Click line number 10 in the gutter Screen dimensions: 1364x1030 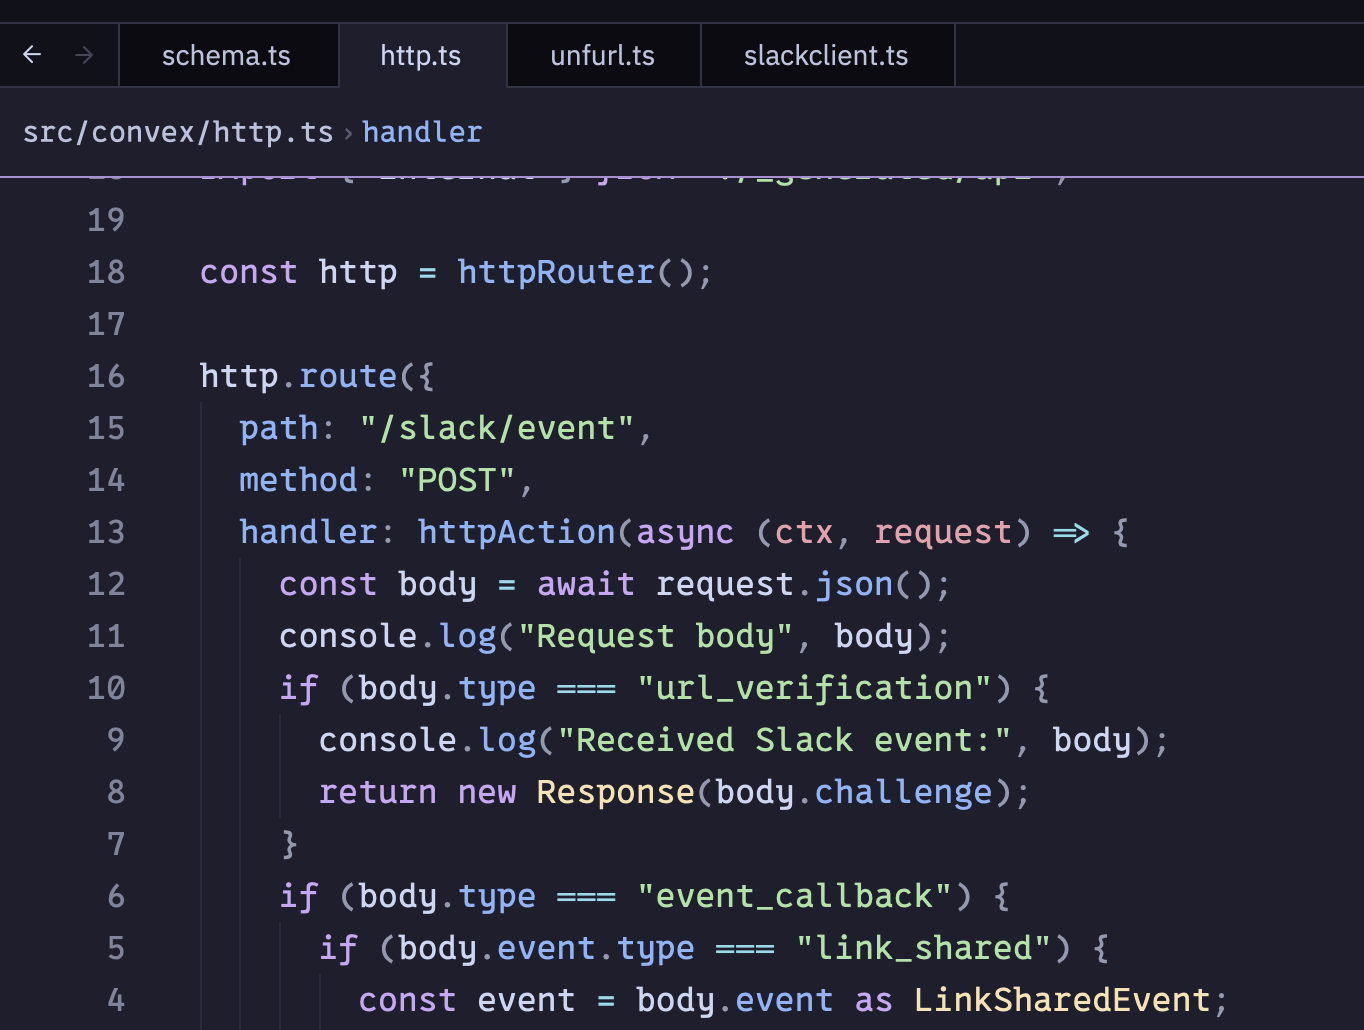(106, 688)
